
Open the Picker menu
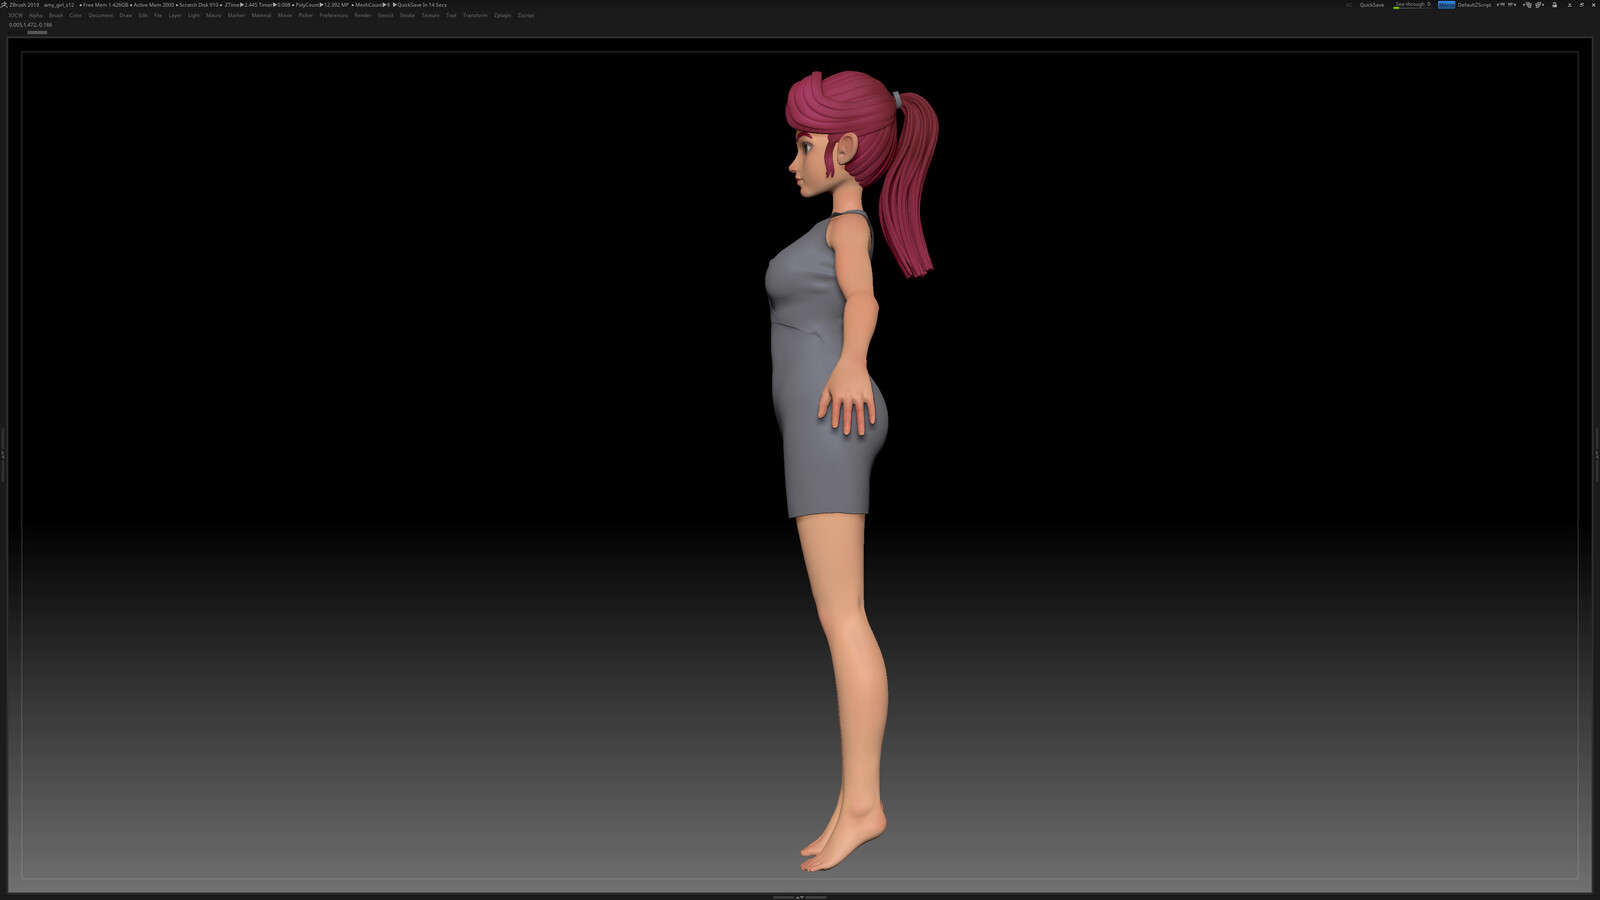306,15
